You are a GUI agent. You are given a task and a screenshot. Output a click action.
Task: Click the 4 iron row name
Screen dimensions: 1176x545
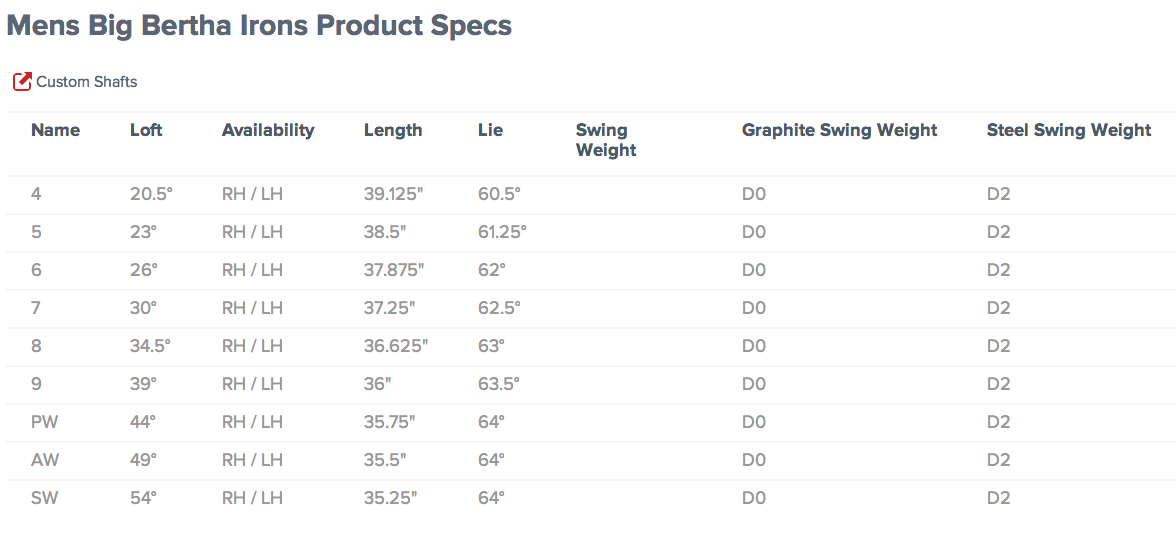[36, 194]
